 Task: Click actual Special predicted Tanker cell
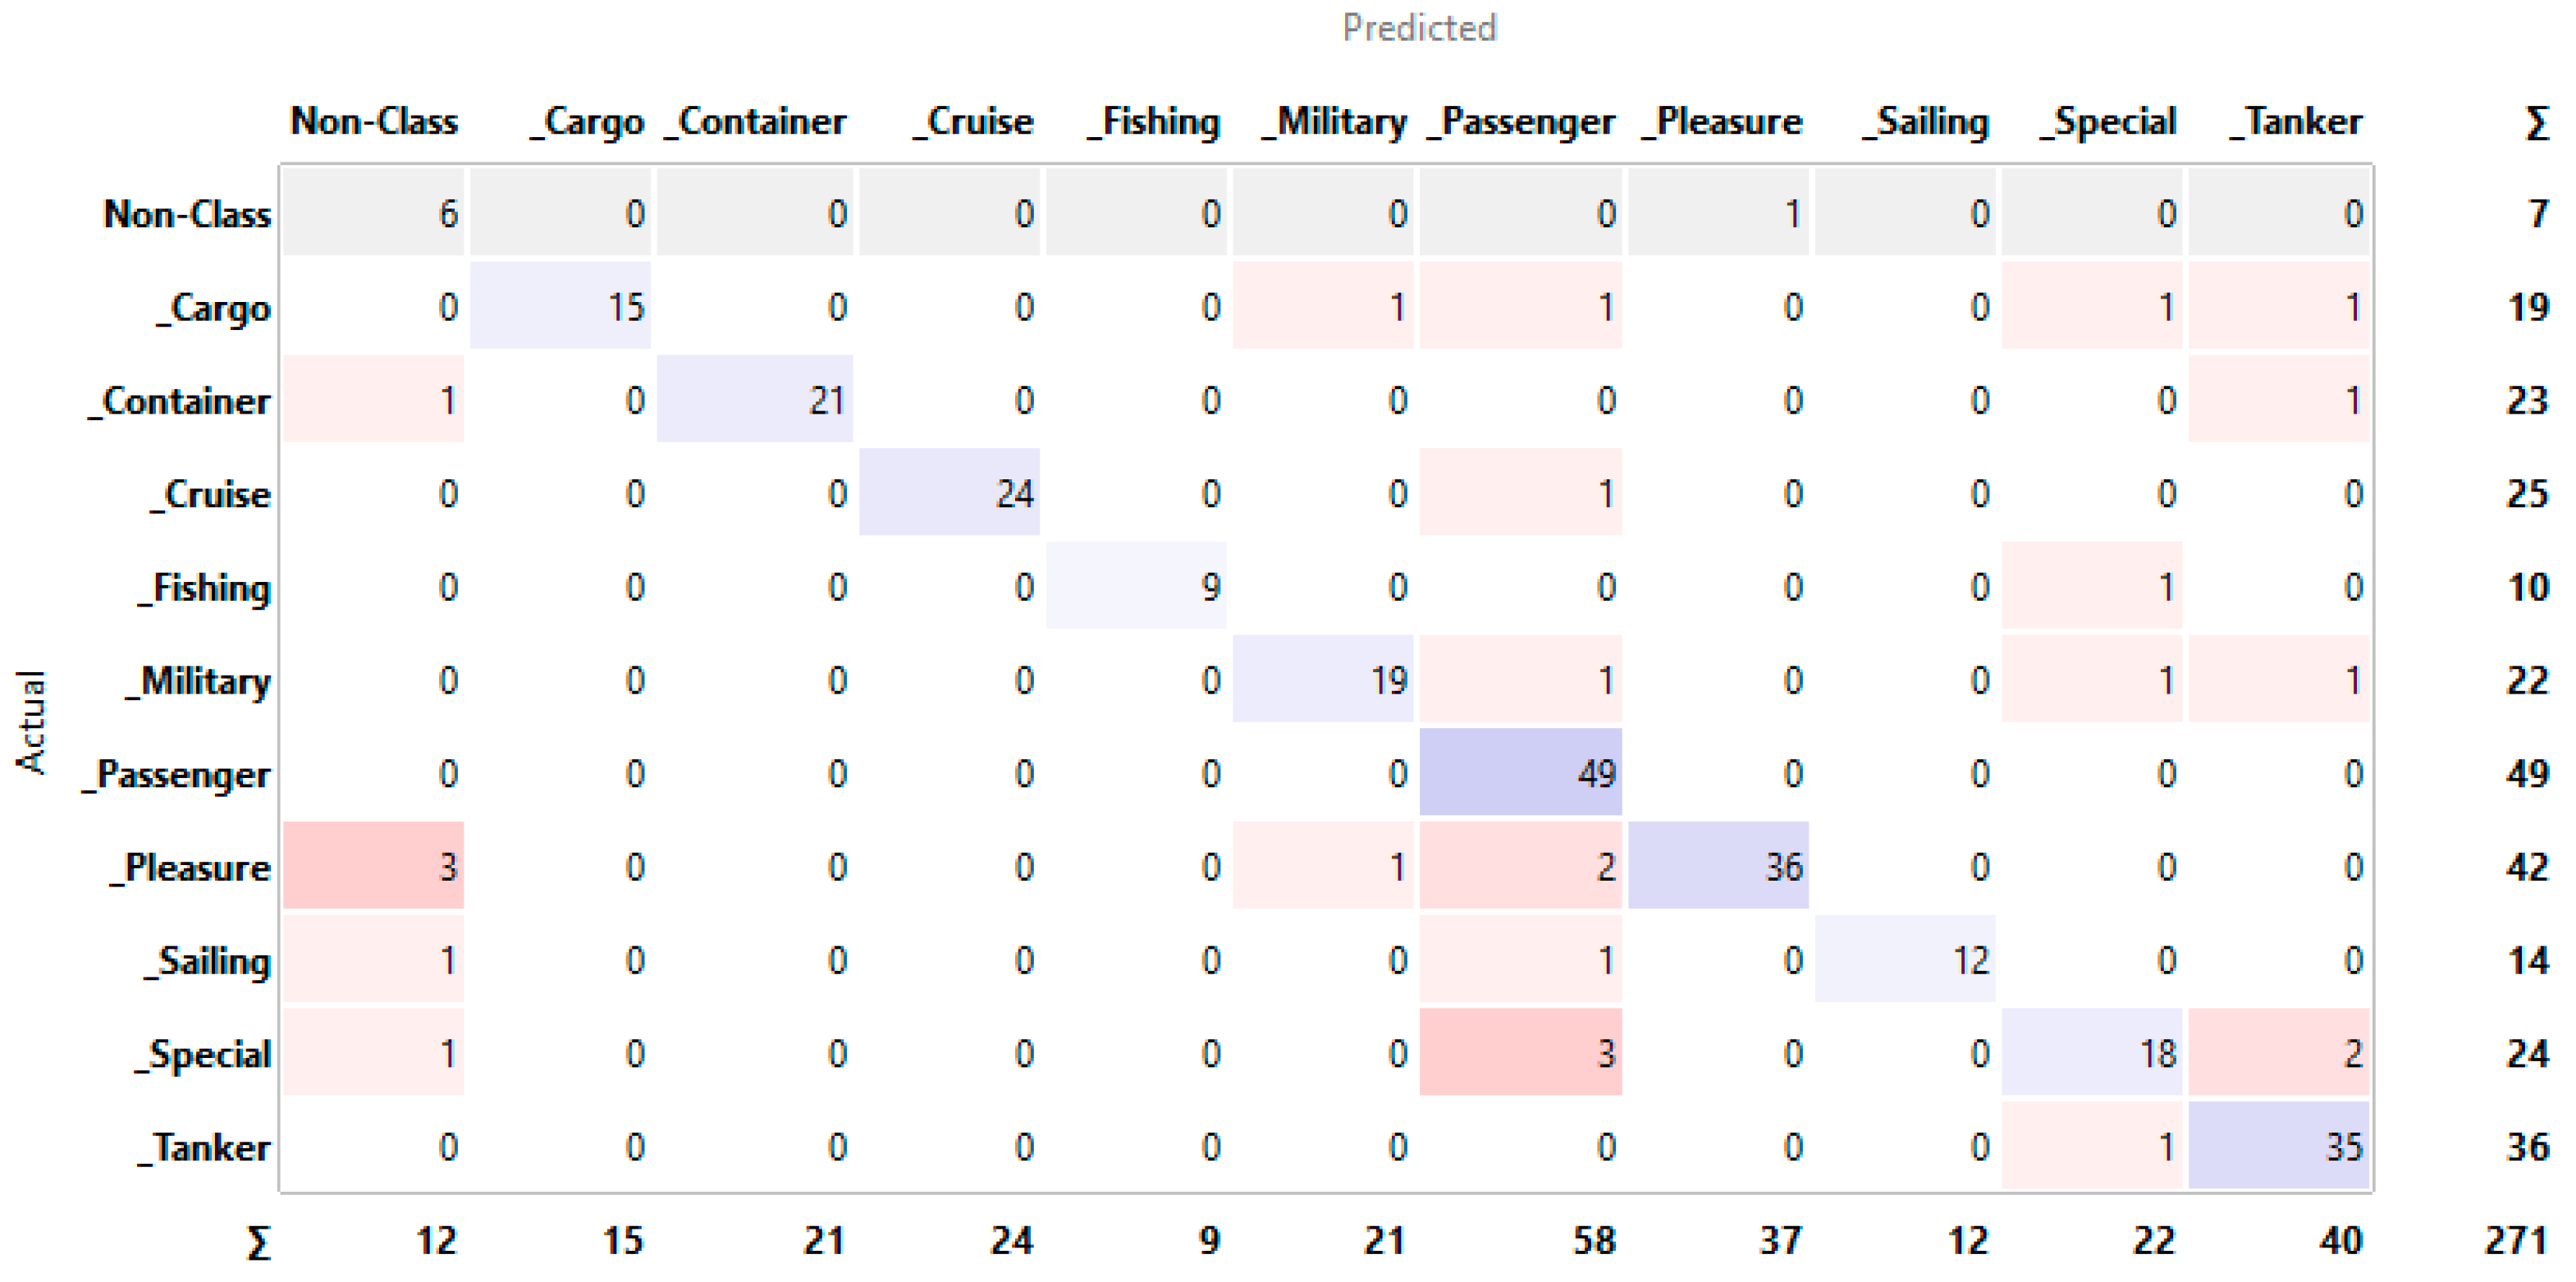[x=2278, y=1053]
